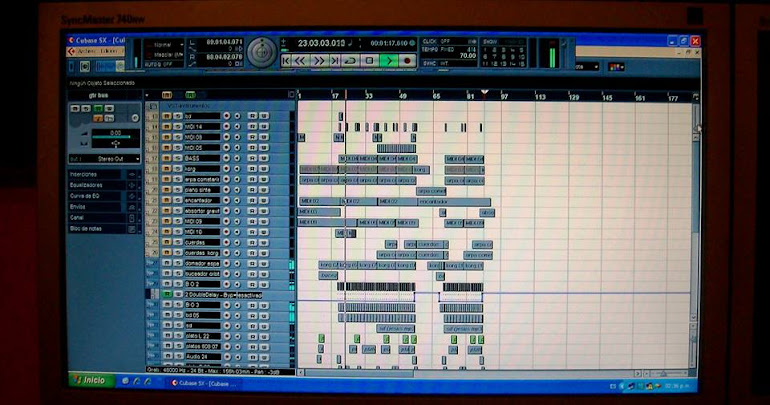Viewport: 770px width, 405px height.
Task: Click record enable on Audio 24 track
Action: point(226,357)
